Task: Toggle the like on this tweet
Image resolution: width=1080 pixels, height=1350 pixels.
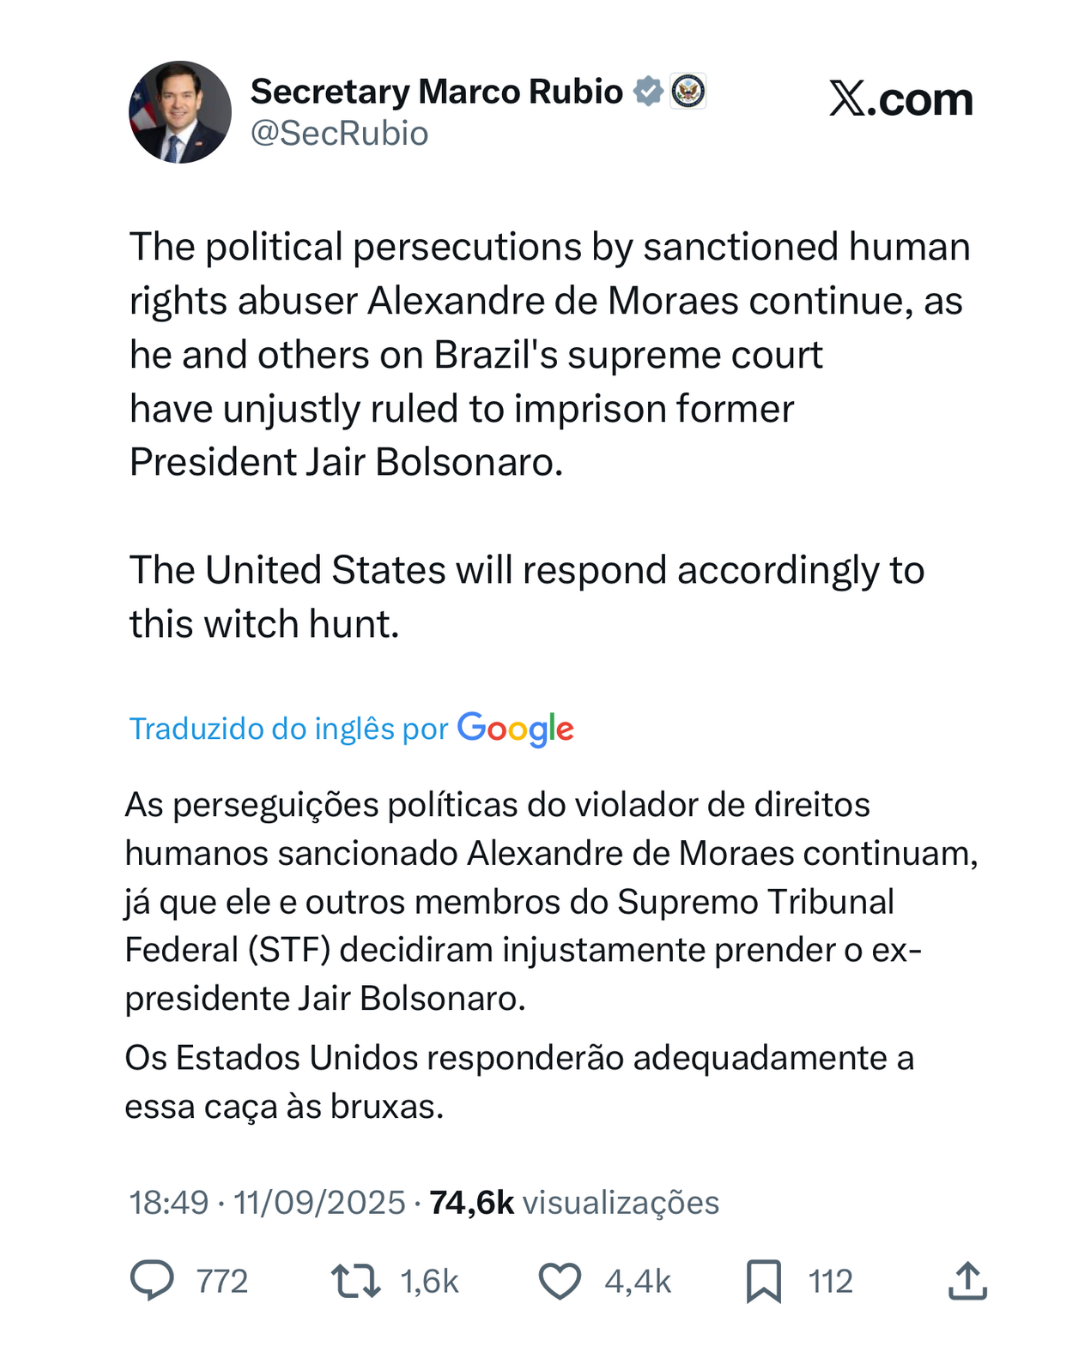Action: pos(562,1281)
